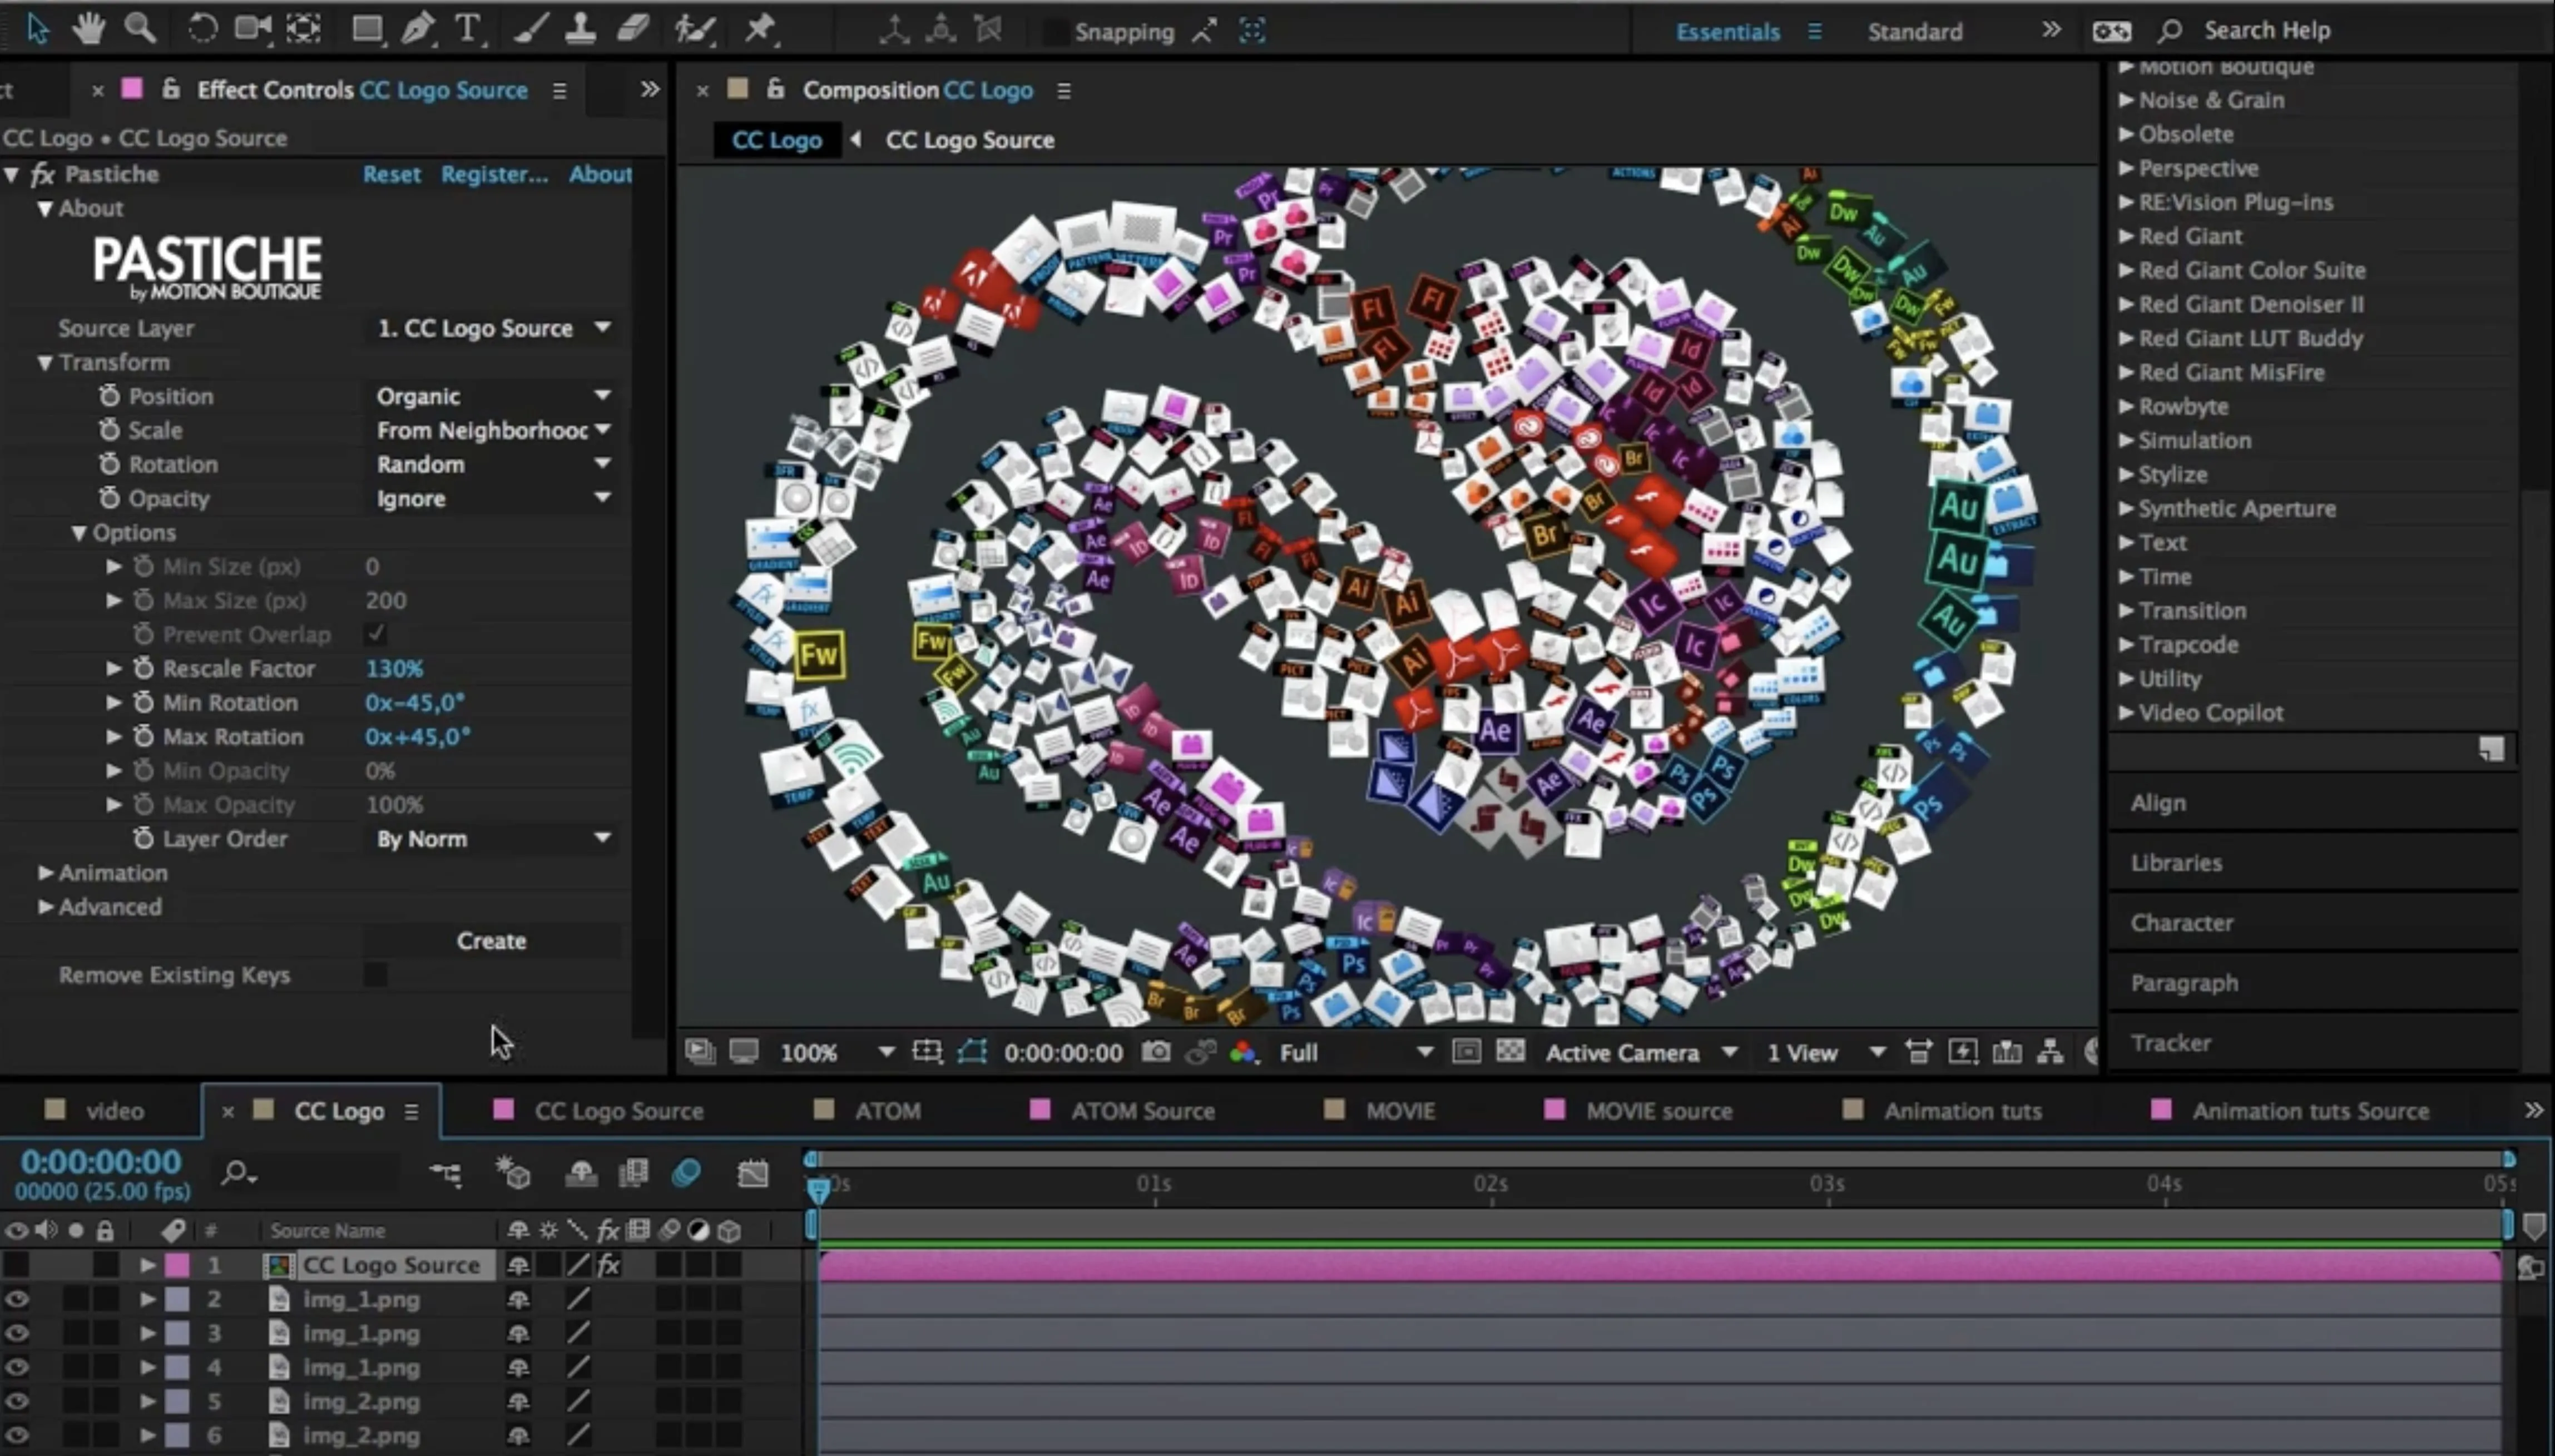
Task: Navigate to CC Logo Source in viewer breadcrumb
Action: tap(969, 140)
